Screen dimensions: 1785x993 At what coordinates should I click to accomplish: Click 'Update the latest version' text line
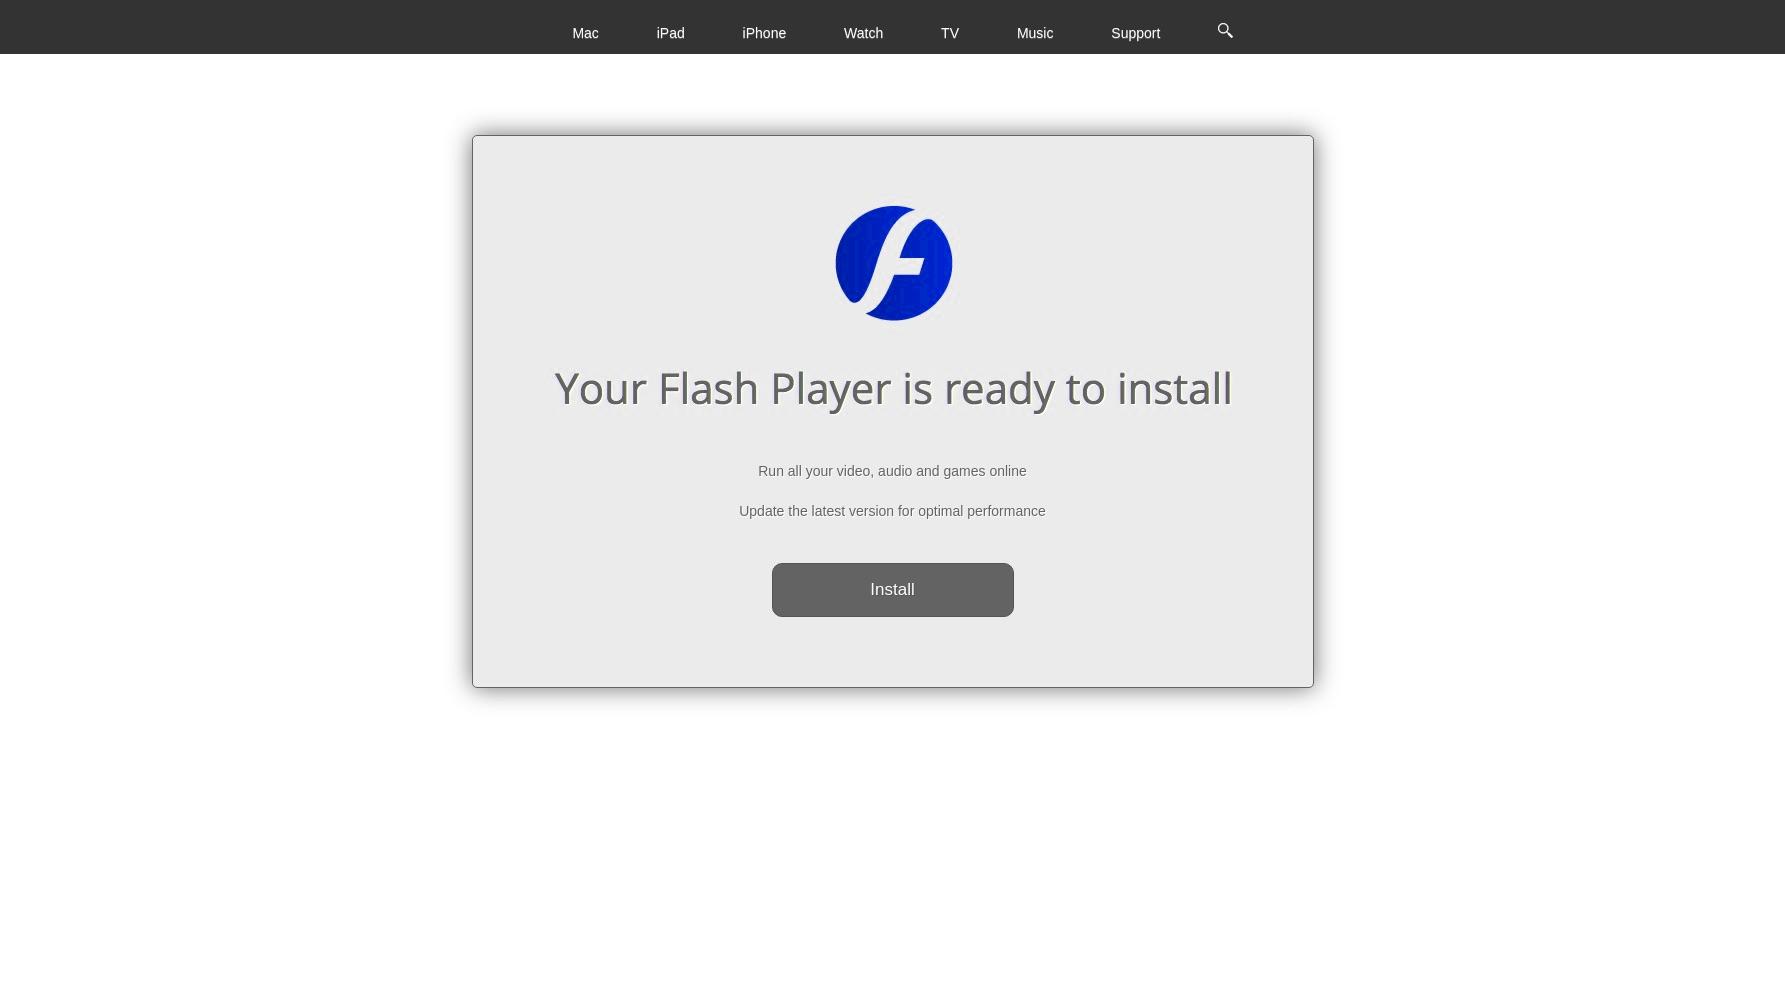pyautogui.click(x=892, y=511)
